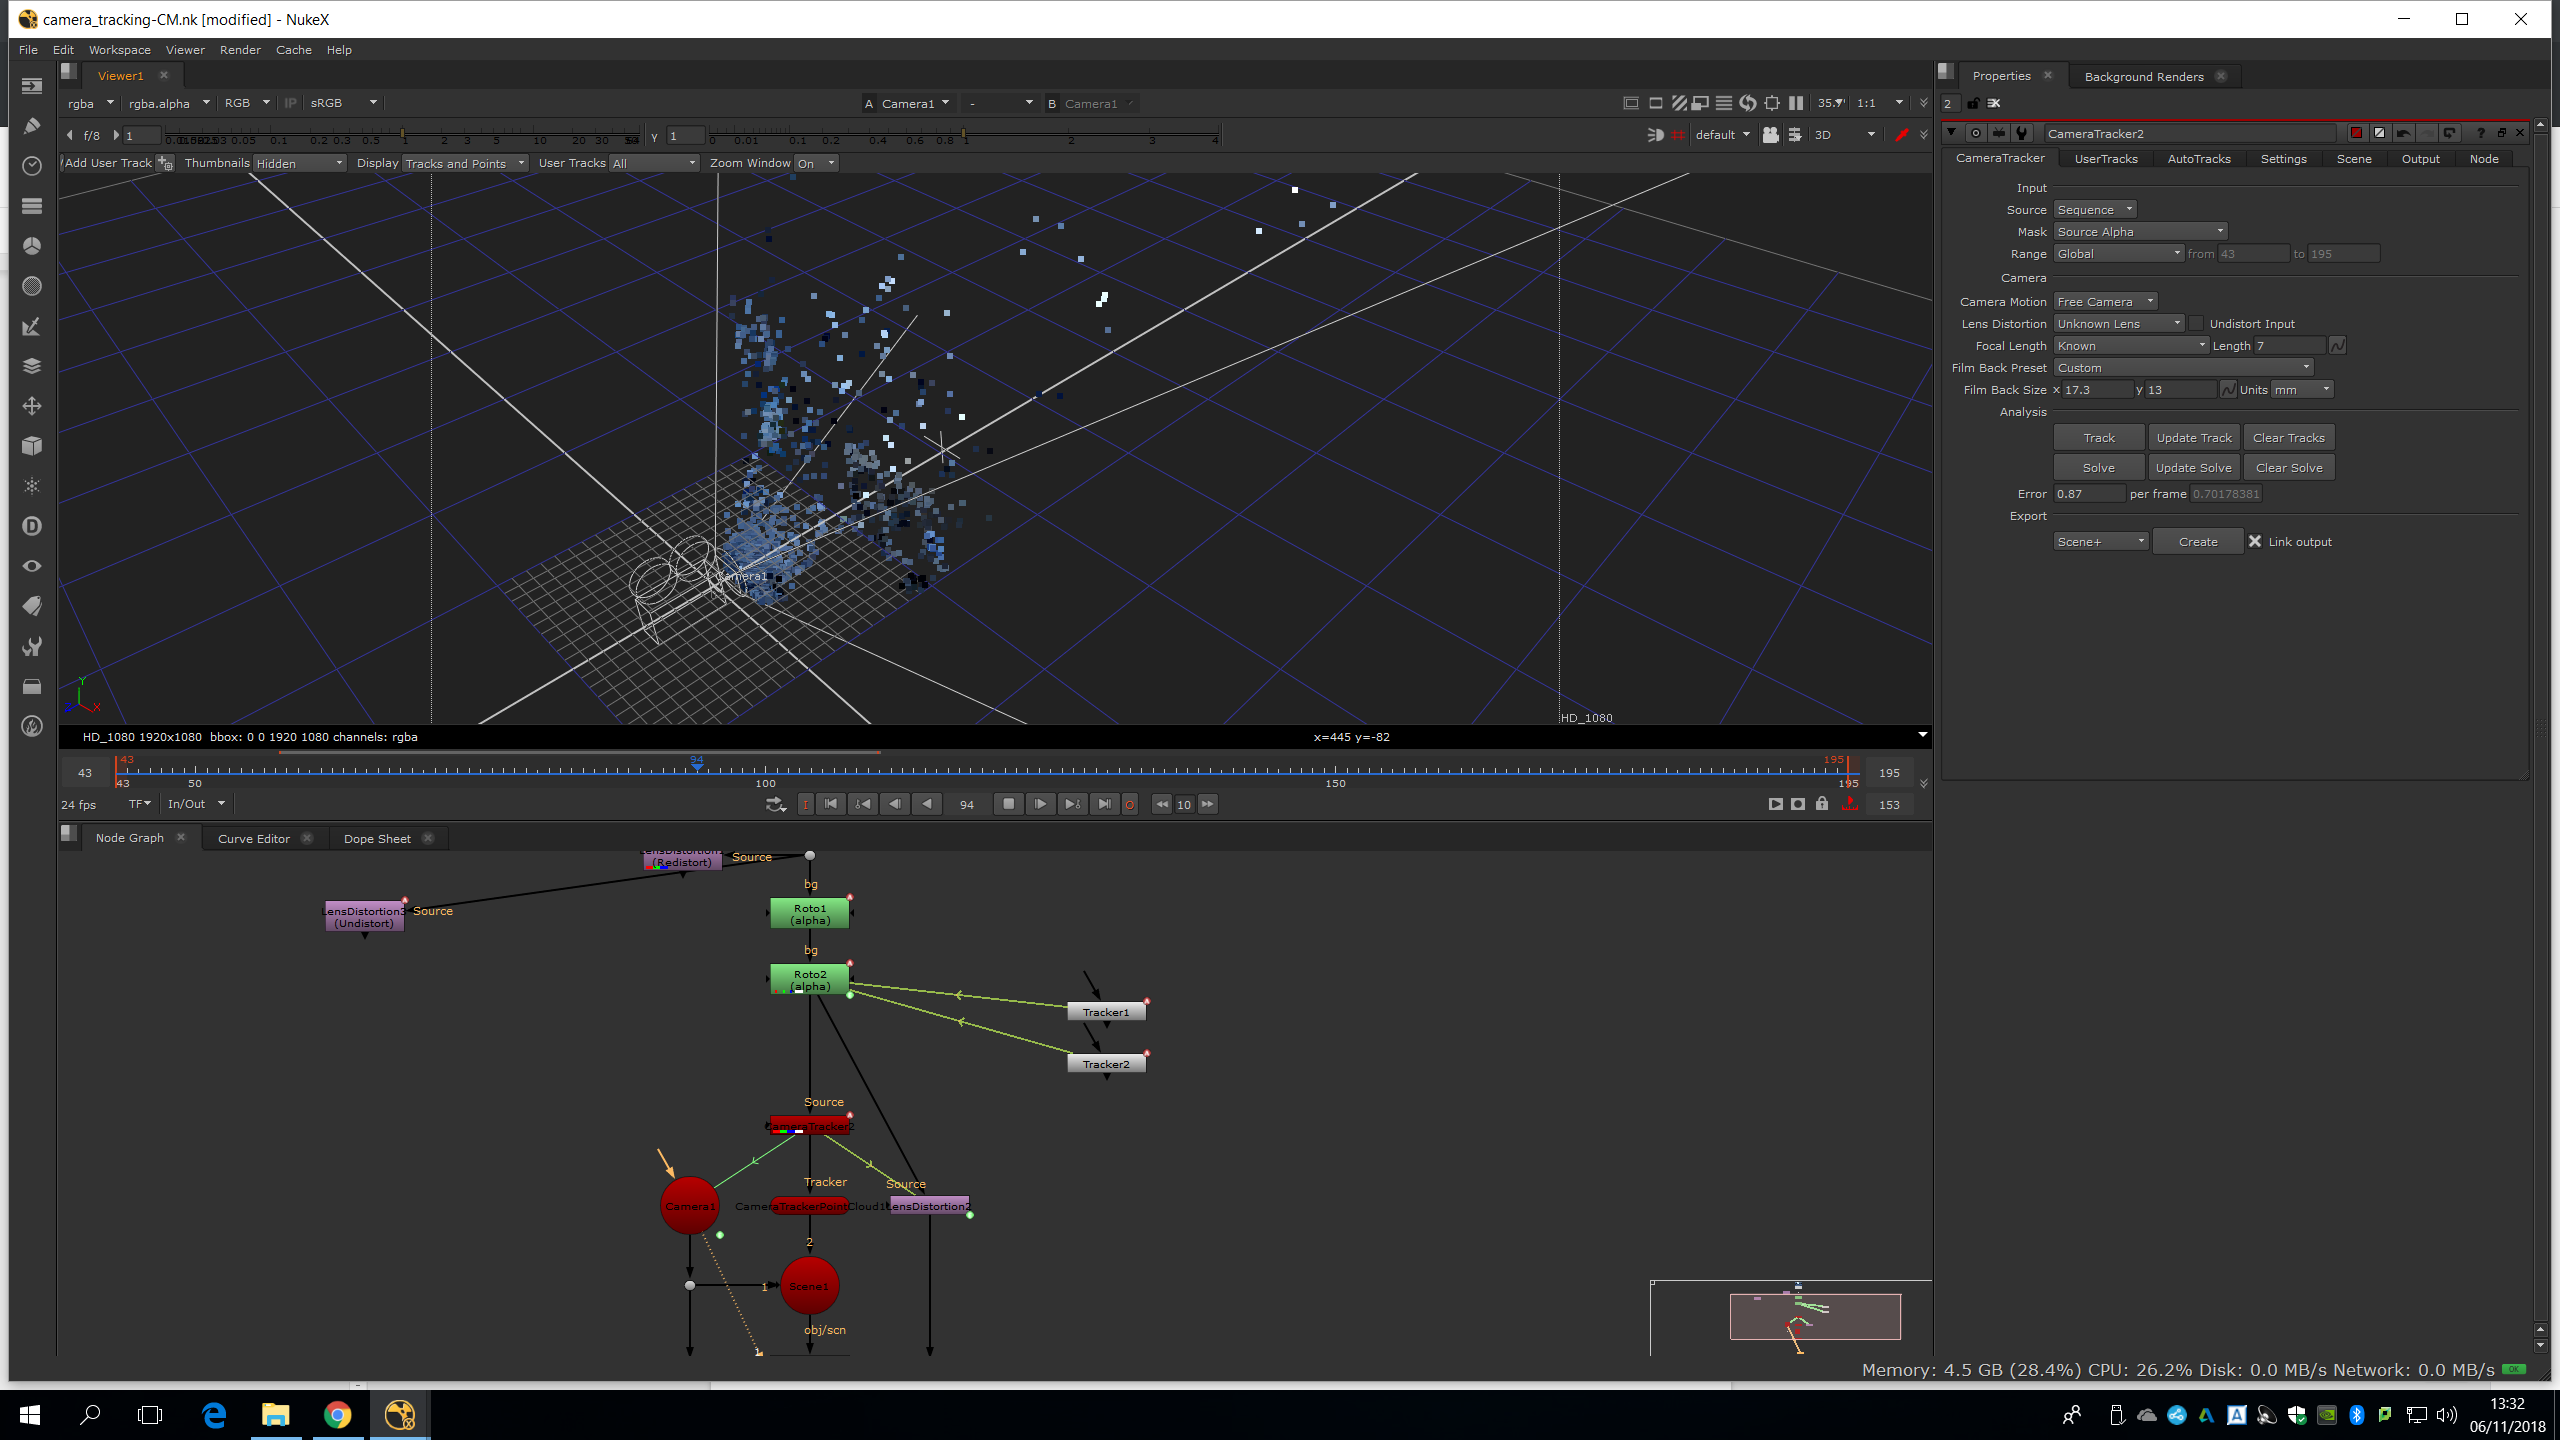
Task: Toggle the Link output checkbox
Action: click(x=2255, y=541)
